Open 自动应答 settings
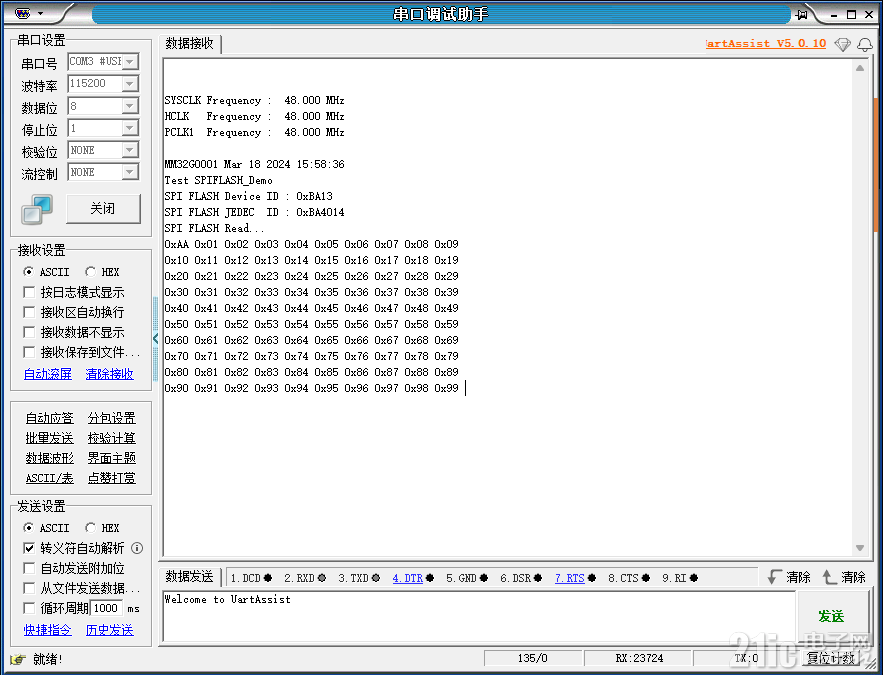This screenshot has width=883, height=675. pyautogui.click(x=50, y=418)
